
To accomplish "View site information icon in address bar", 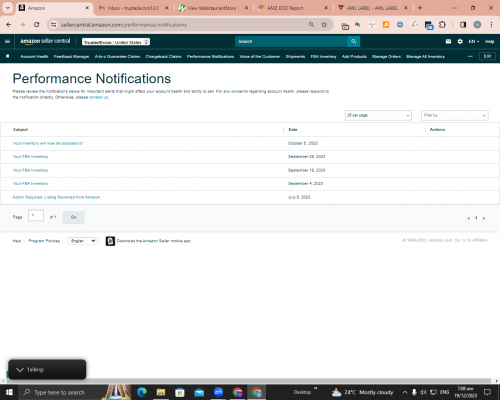I will click(53, 25).
